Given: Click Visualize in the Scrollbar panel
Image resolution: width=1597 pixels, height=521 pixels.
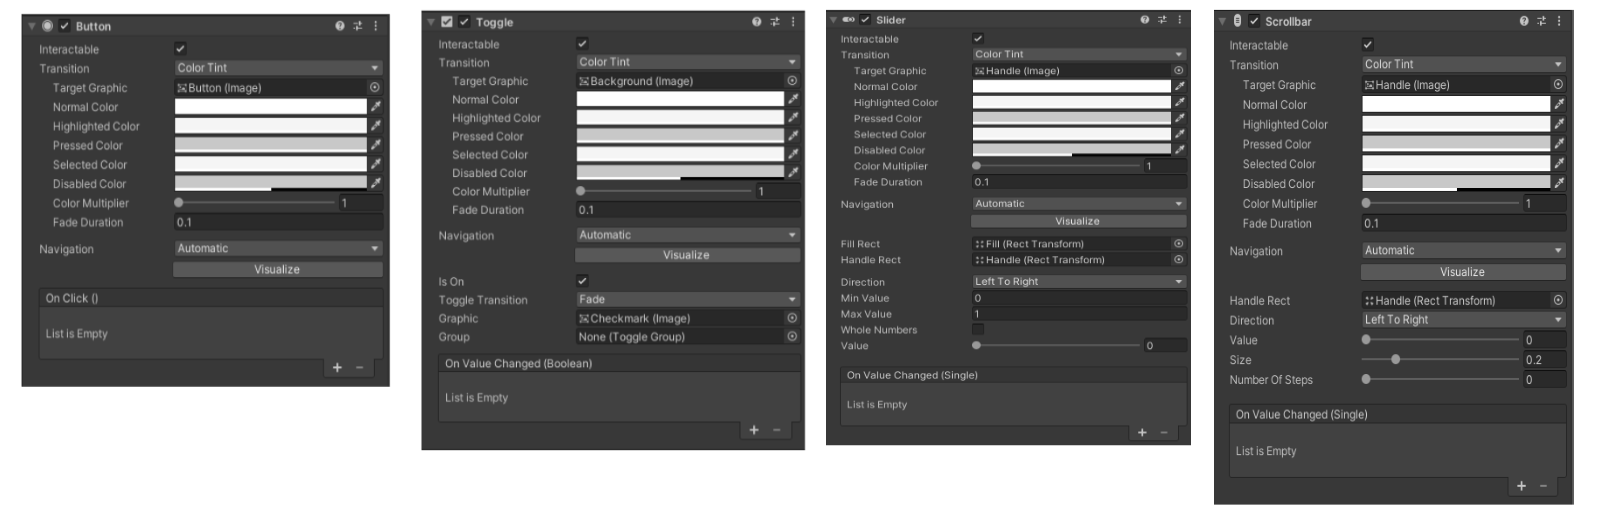Looking at the screenshot, I should pos(1464,272).
